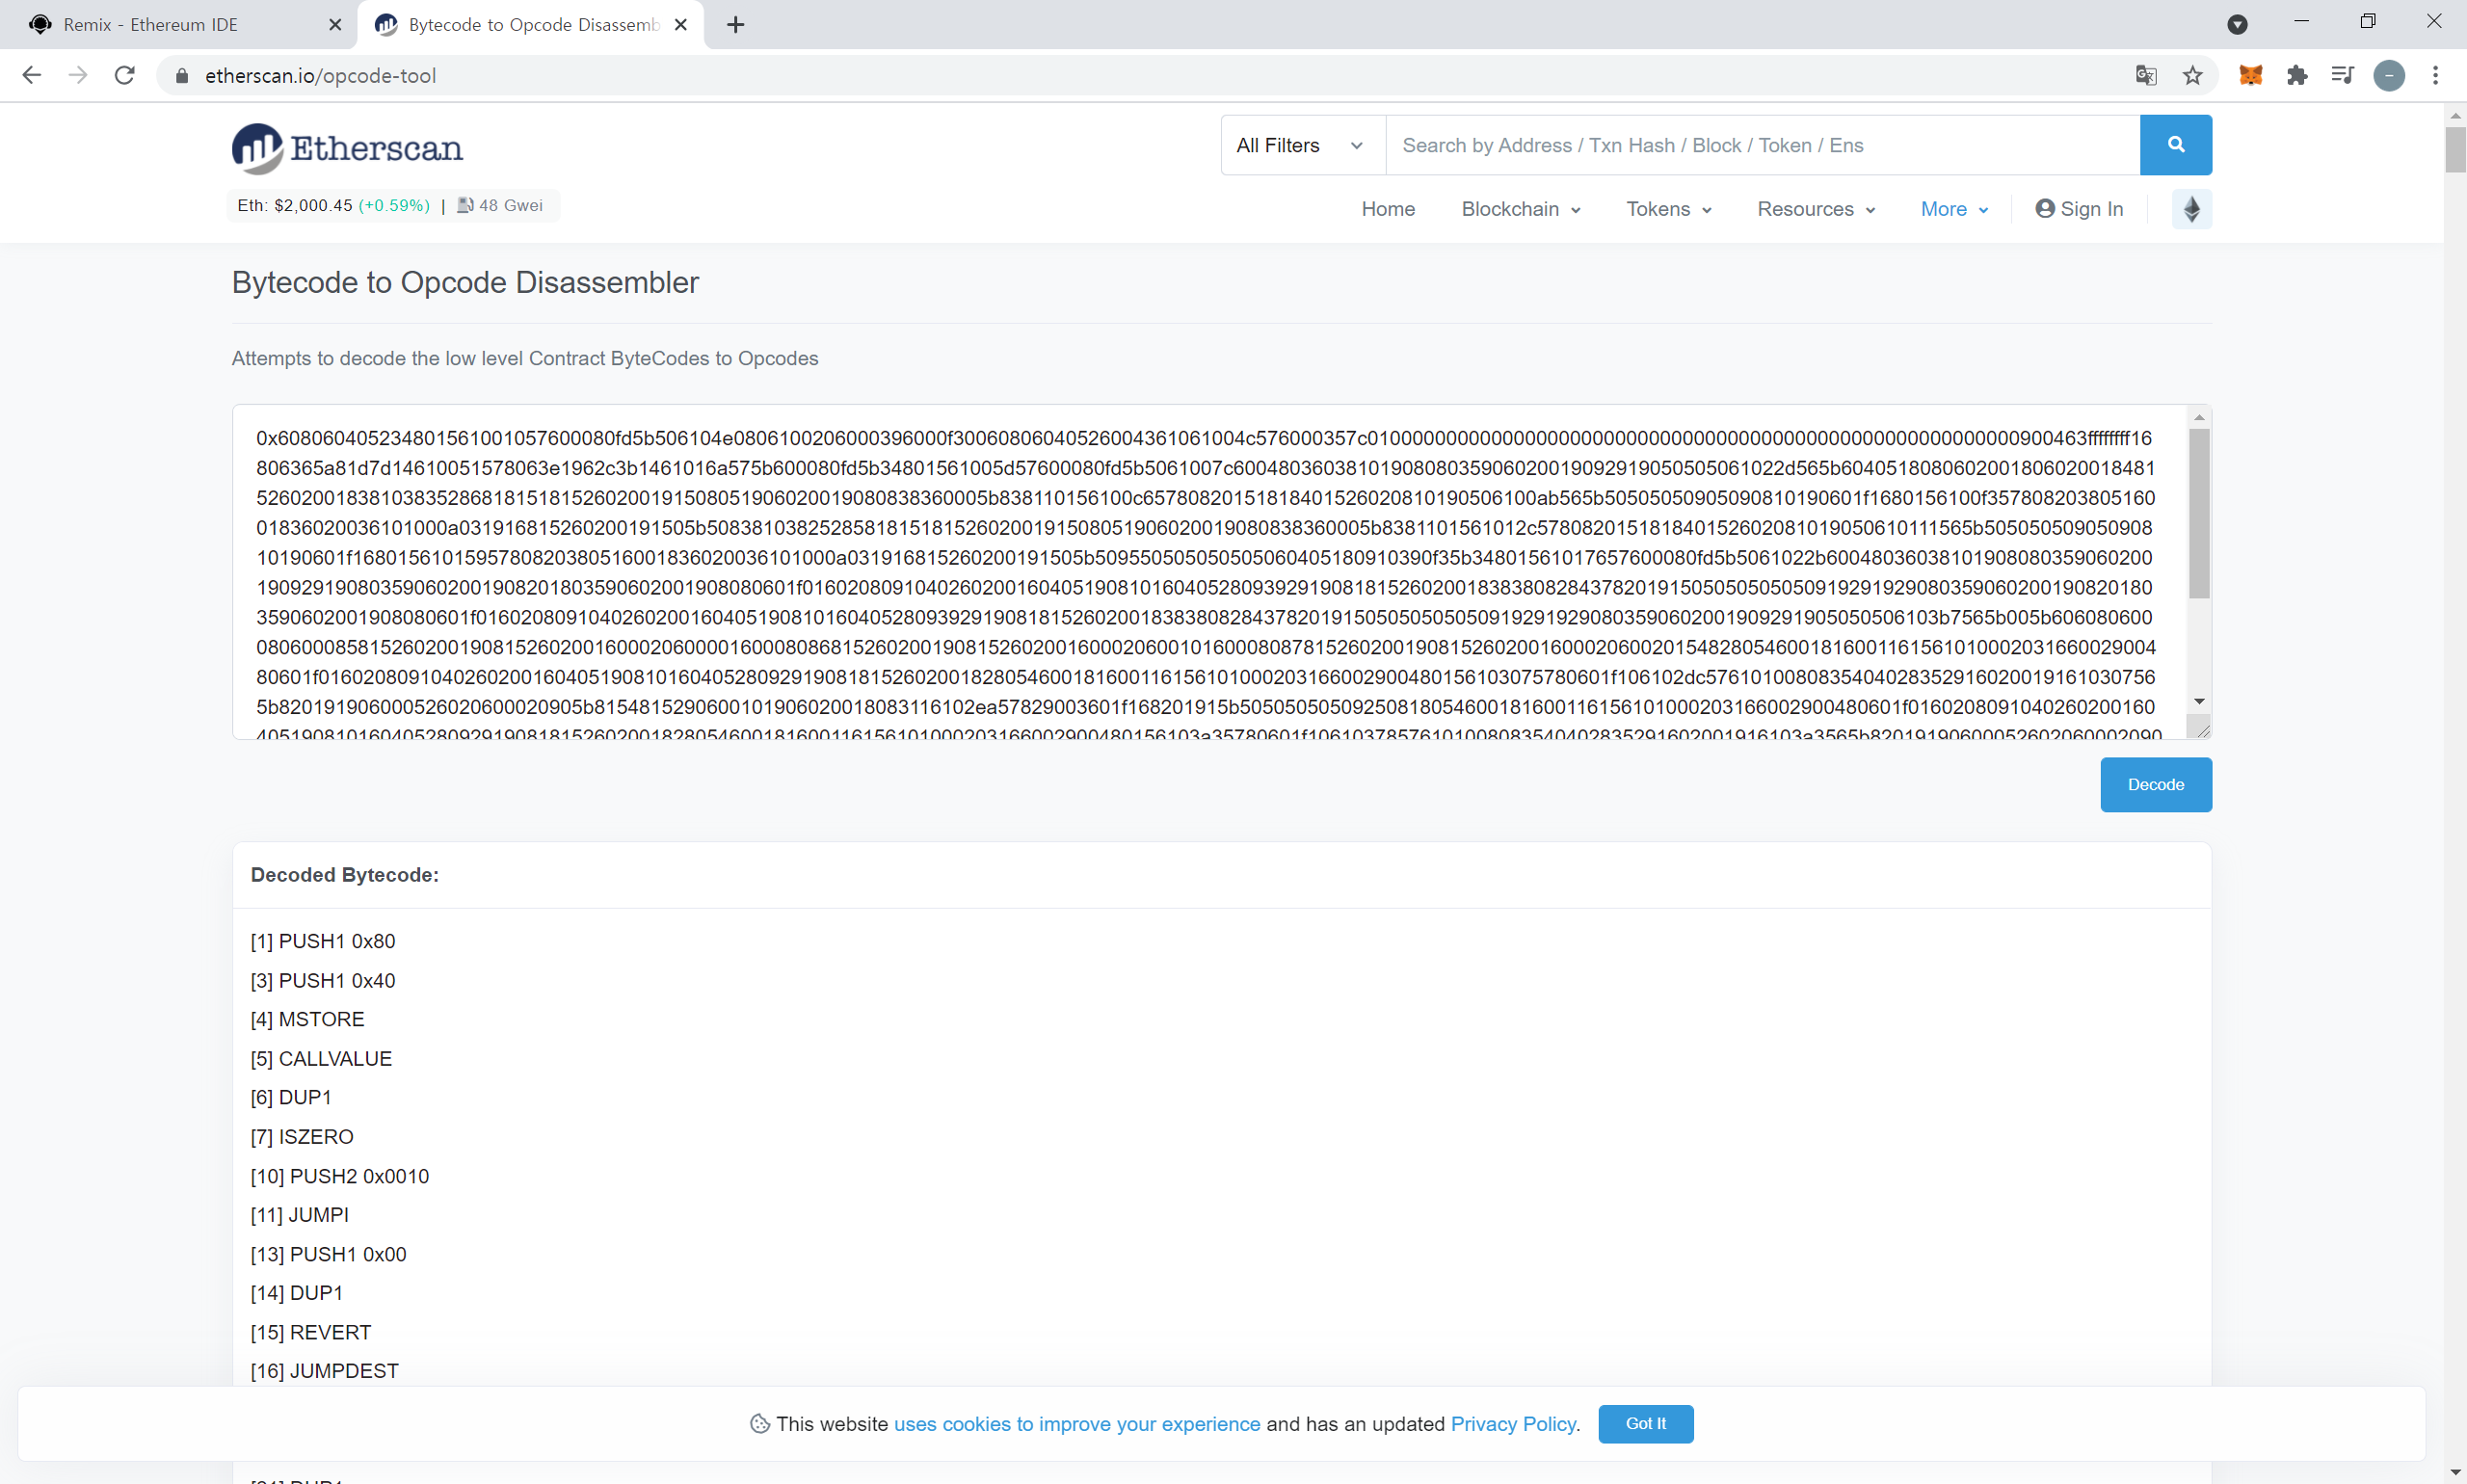
Task: Open the Resources dropdown
Action: coord(1815,209)
